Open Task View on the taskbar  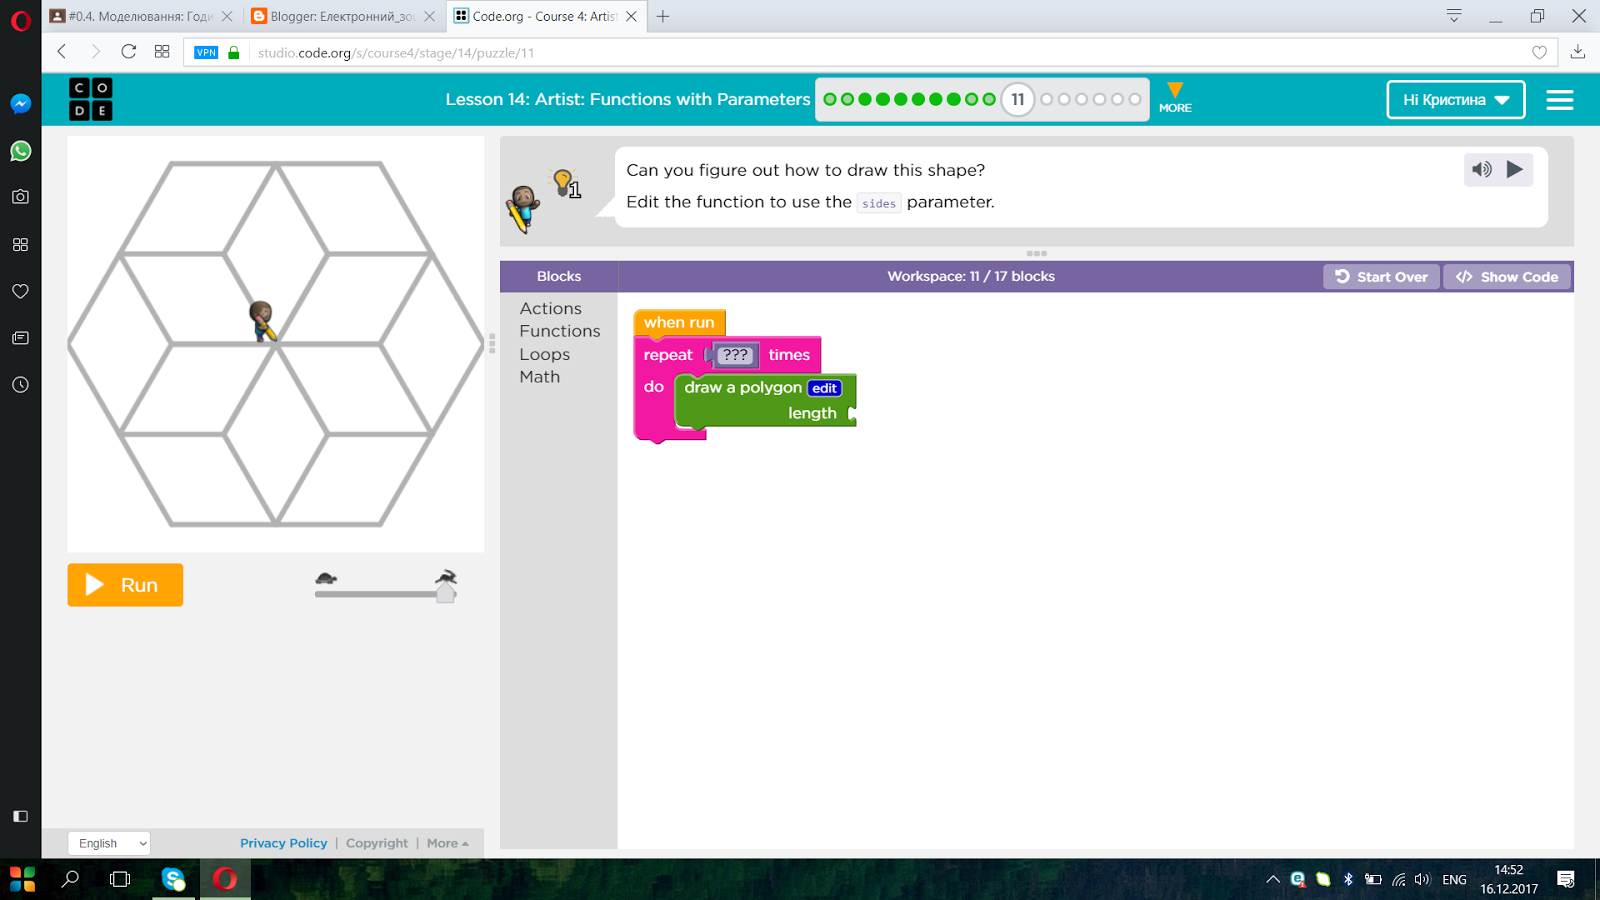pos(120,879)
